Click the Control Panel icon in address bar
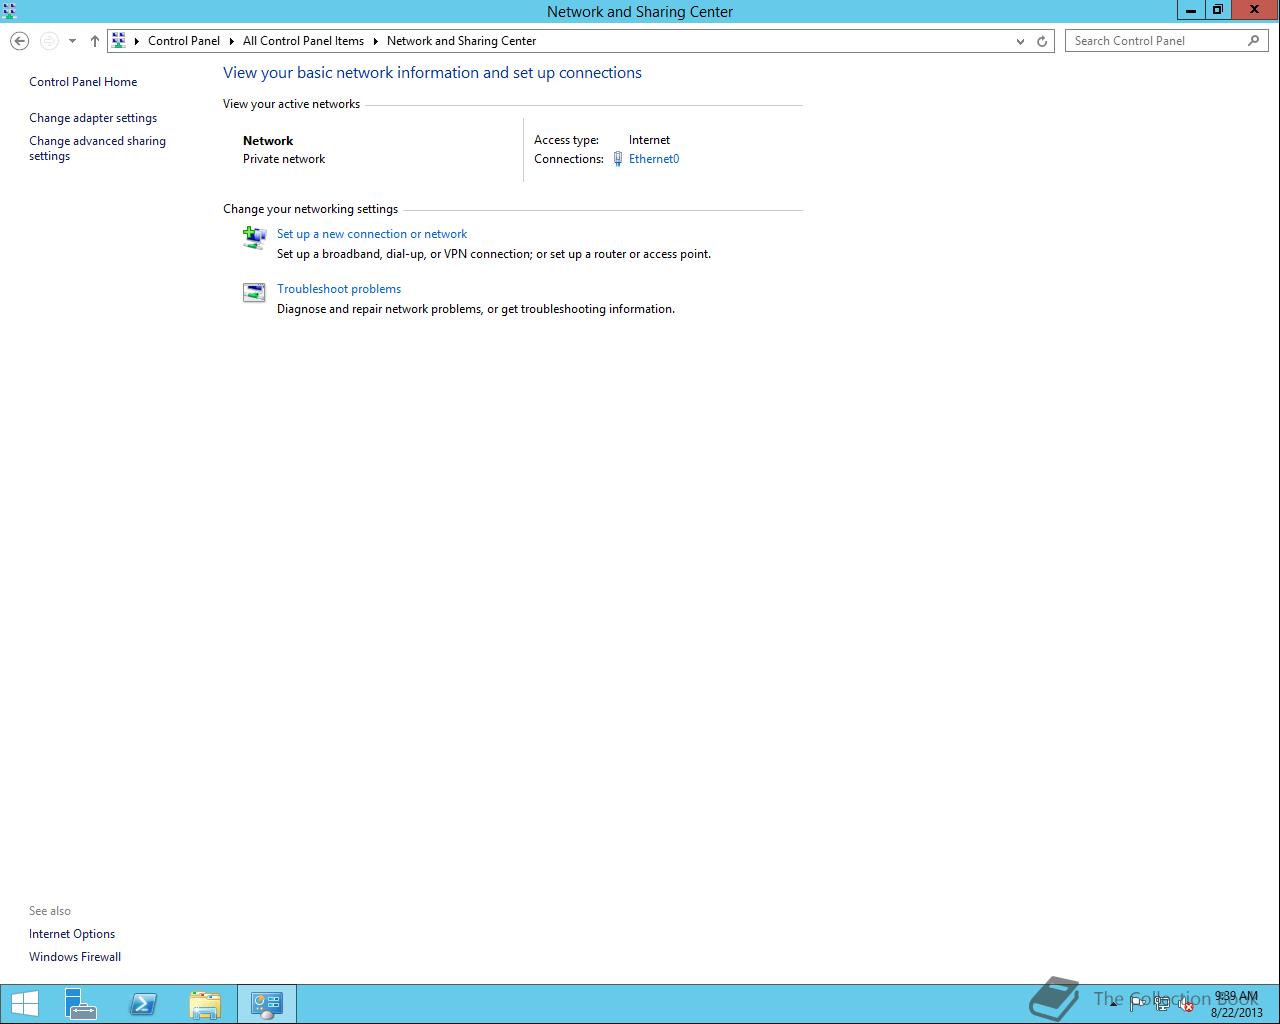This screenshot has height=1024, width=1280. [x=119, y=41]
